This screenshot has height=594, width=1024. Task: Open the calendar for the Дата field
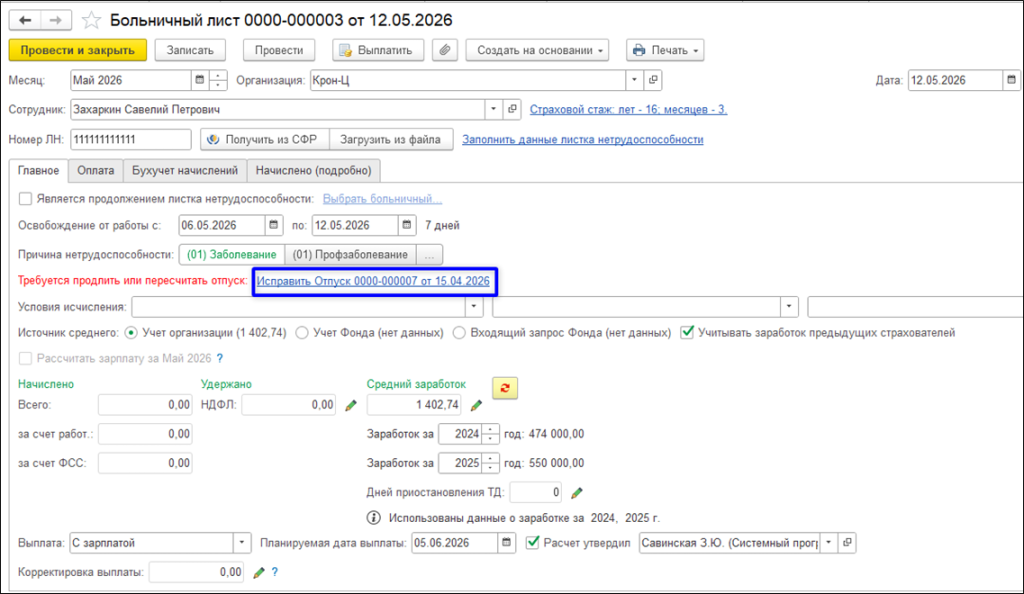[1011, 80]
